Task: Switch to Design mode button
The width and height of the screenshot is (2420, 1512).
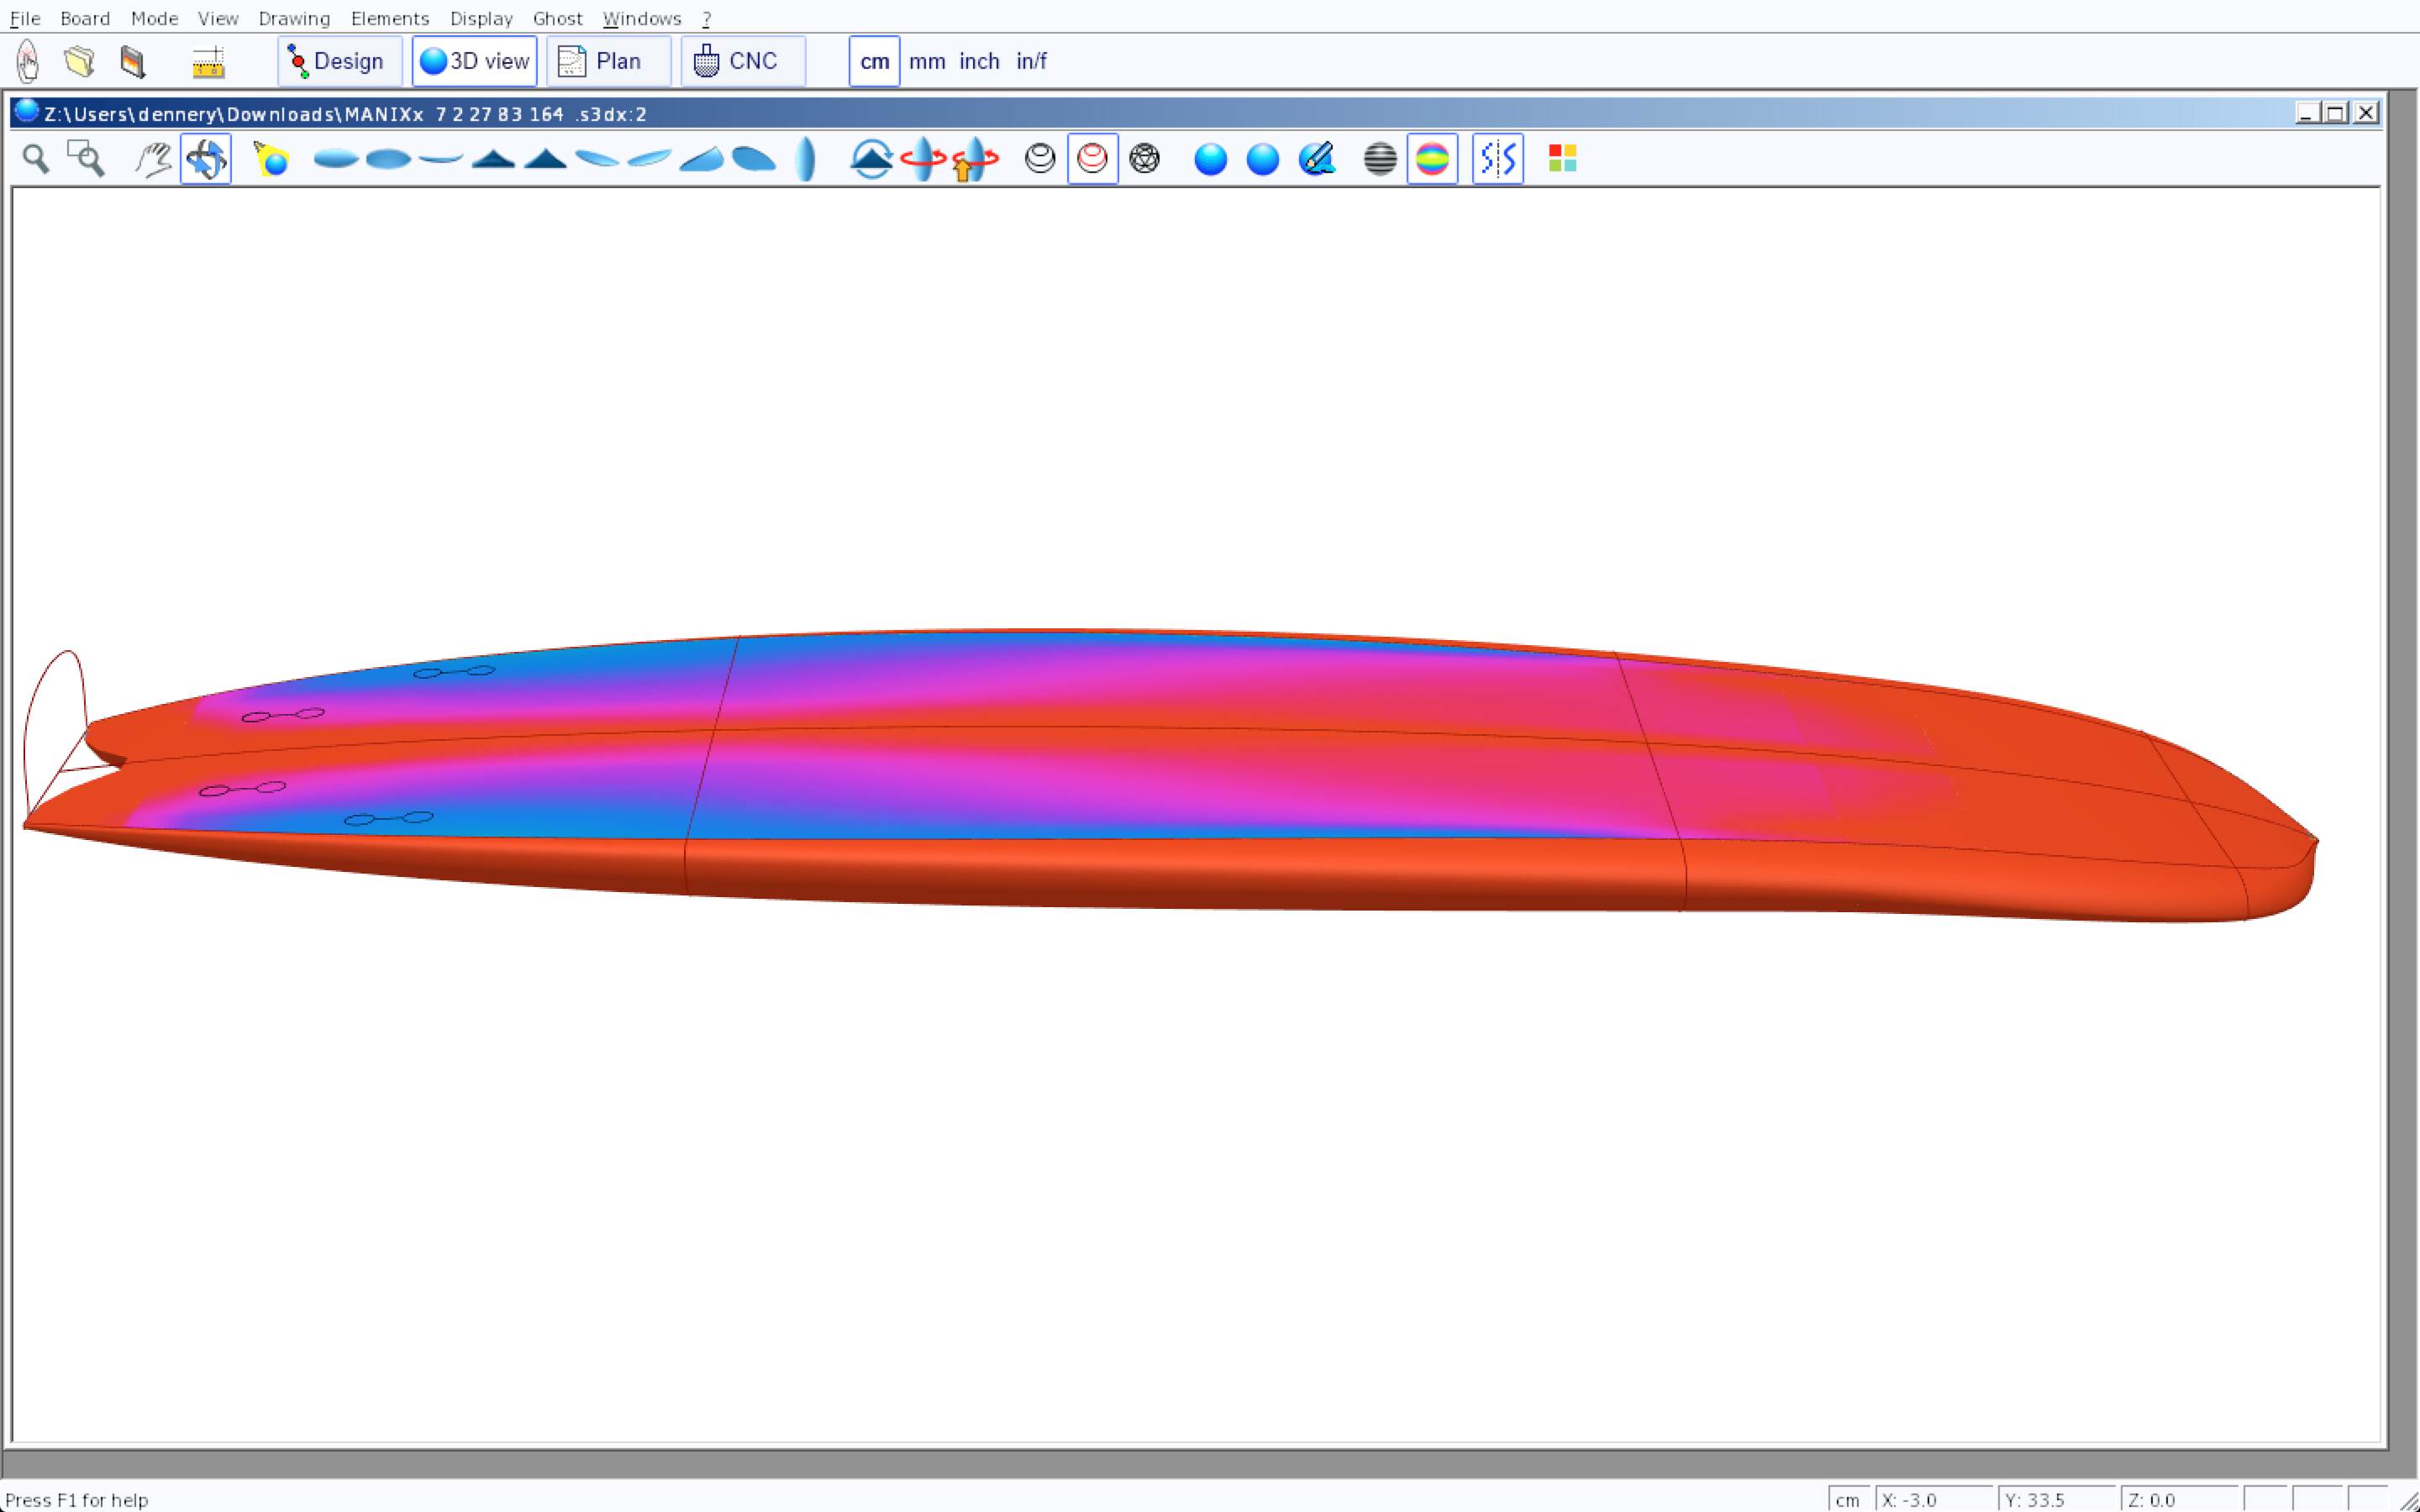Action: (339, 61)
